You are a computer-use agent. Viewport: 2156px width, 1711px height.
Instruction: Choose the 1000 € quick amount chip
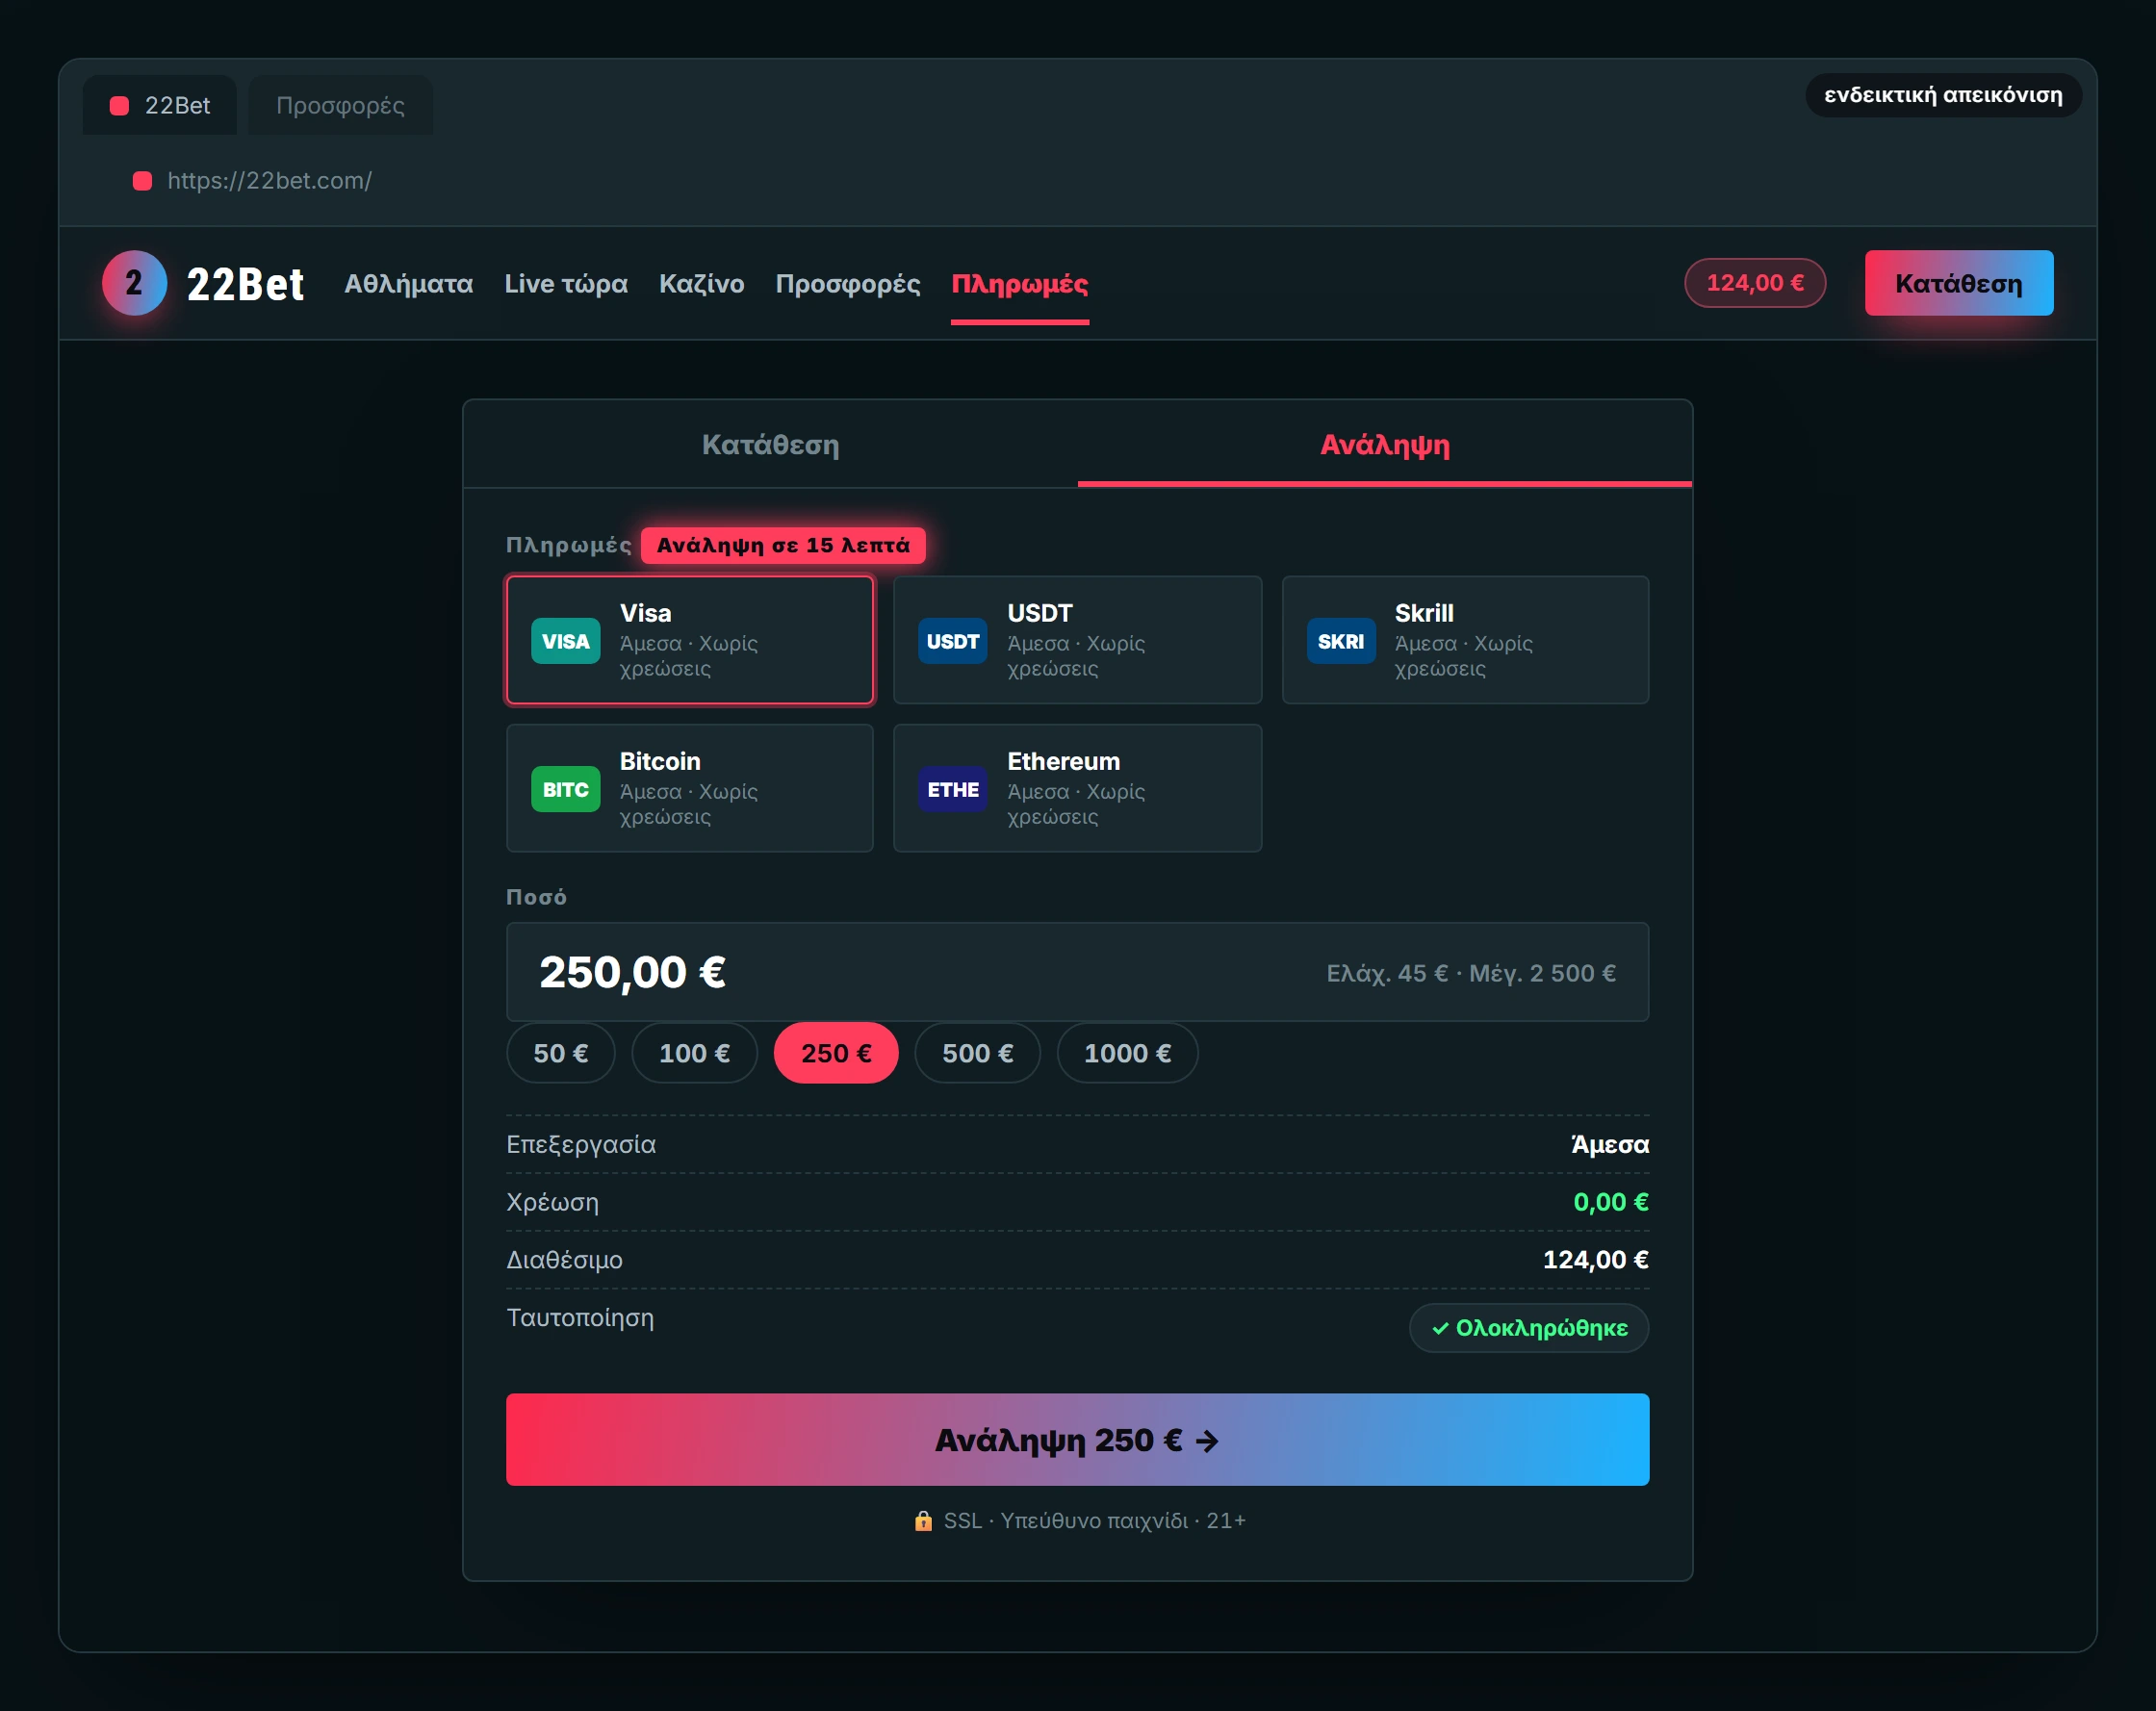click(1127, 1053)
